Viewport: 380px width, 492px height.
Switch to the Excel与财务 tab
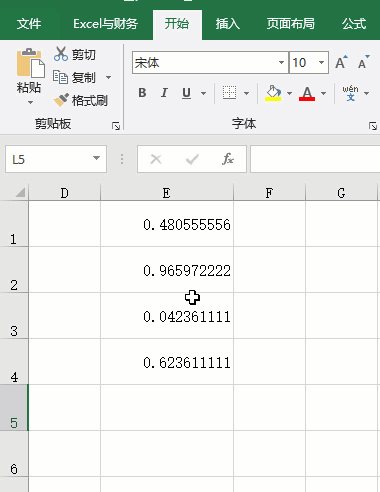pyautogui.click(x=106, y=24)
